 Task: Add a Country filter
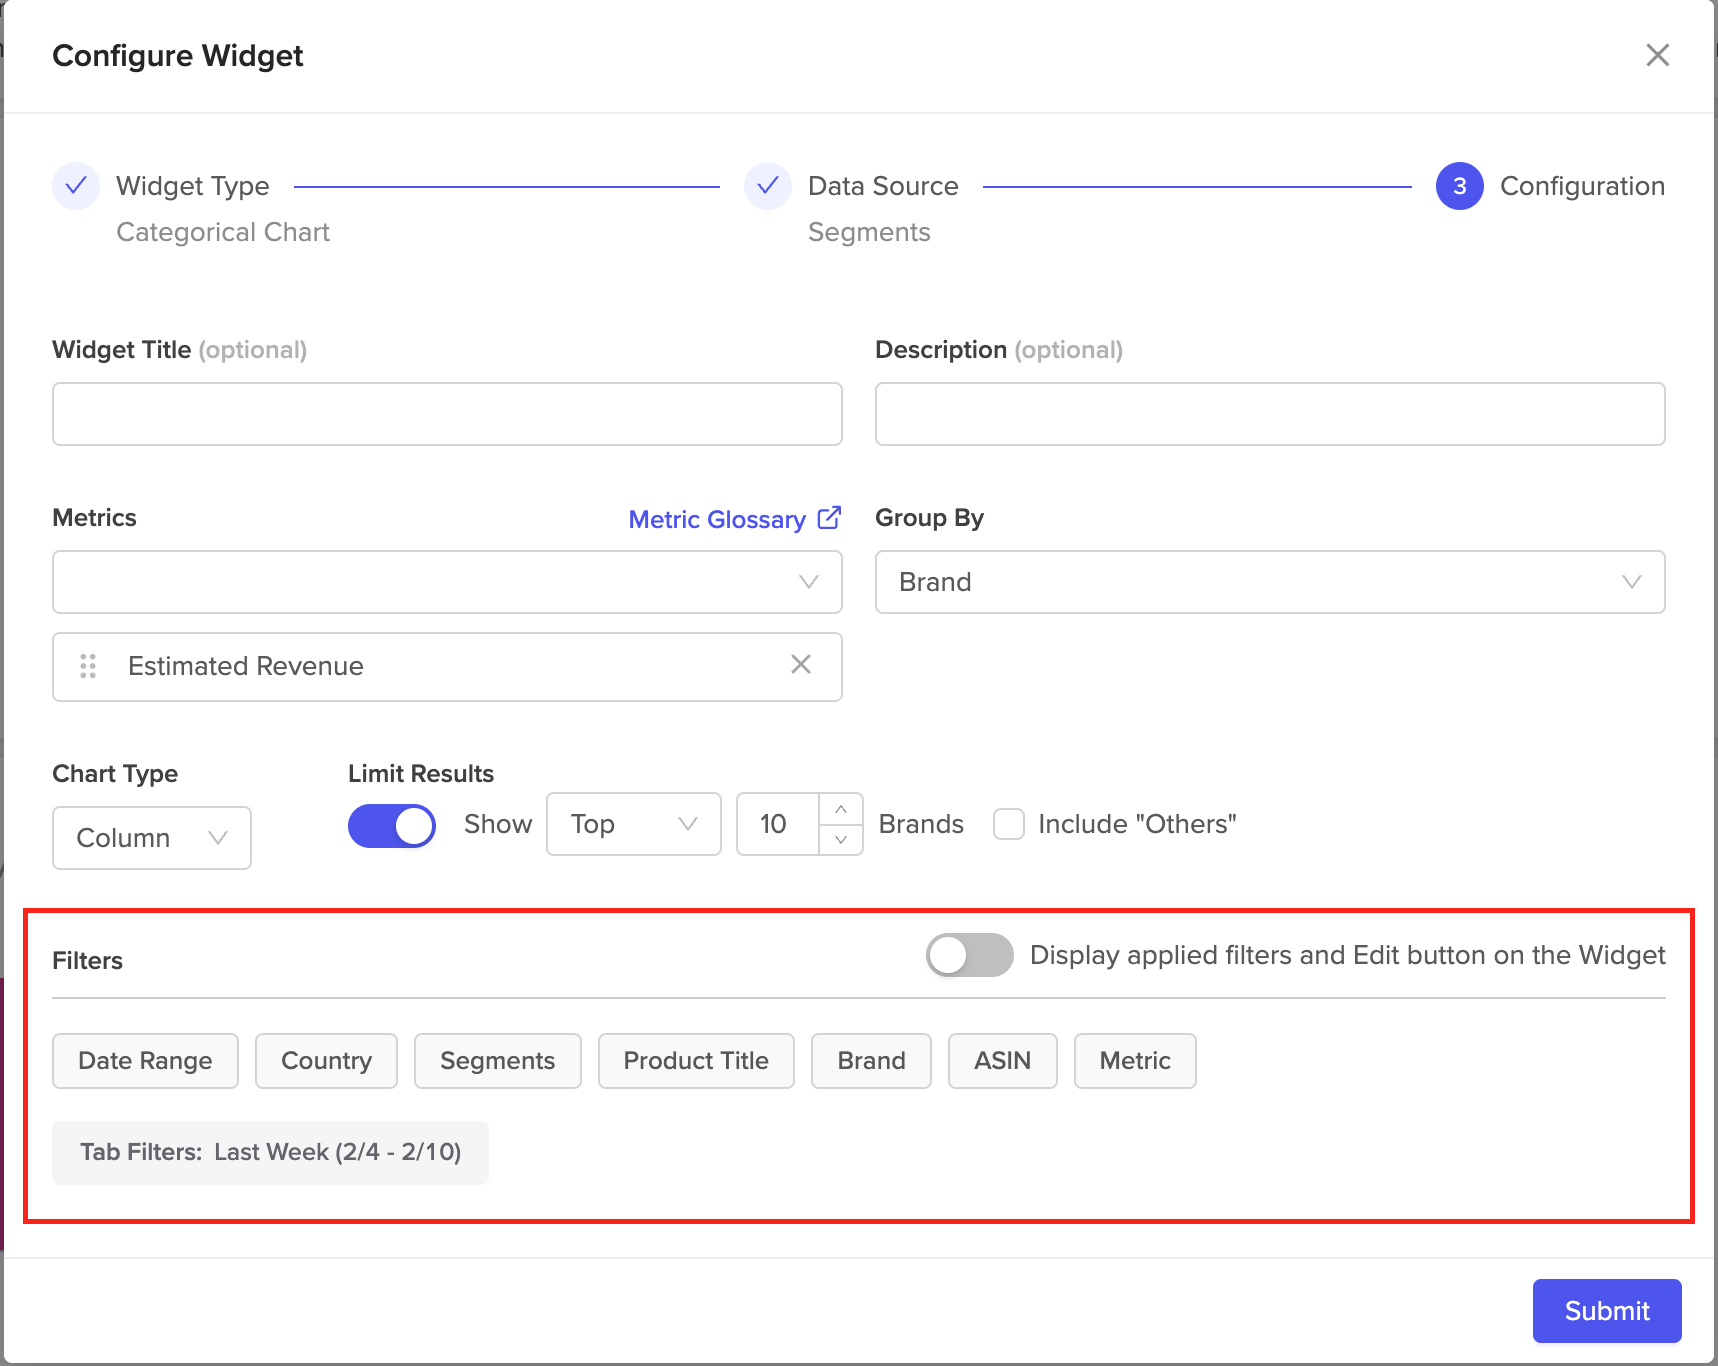(326, 1061)
